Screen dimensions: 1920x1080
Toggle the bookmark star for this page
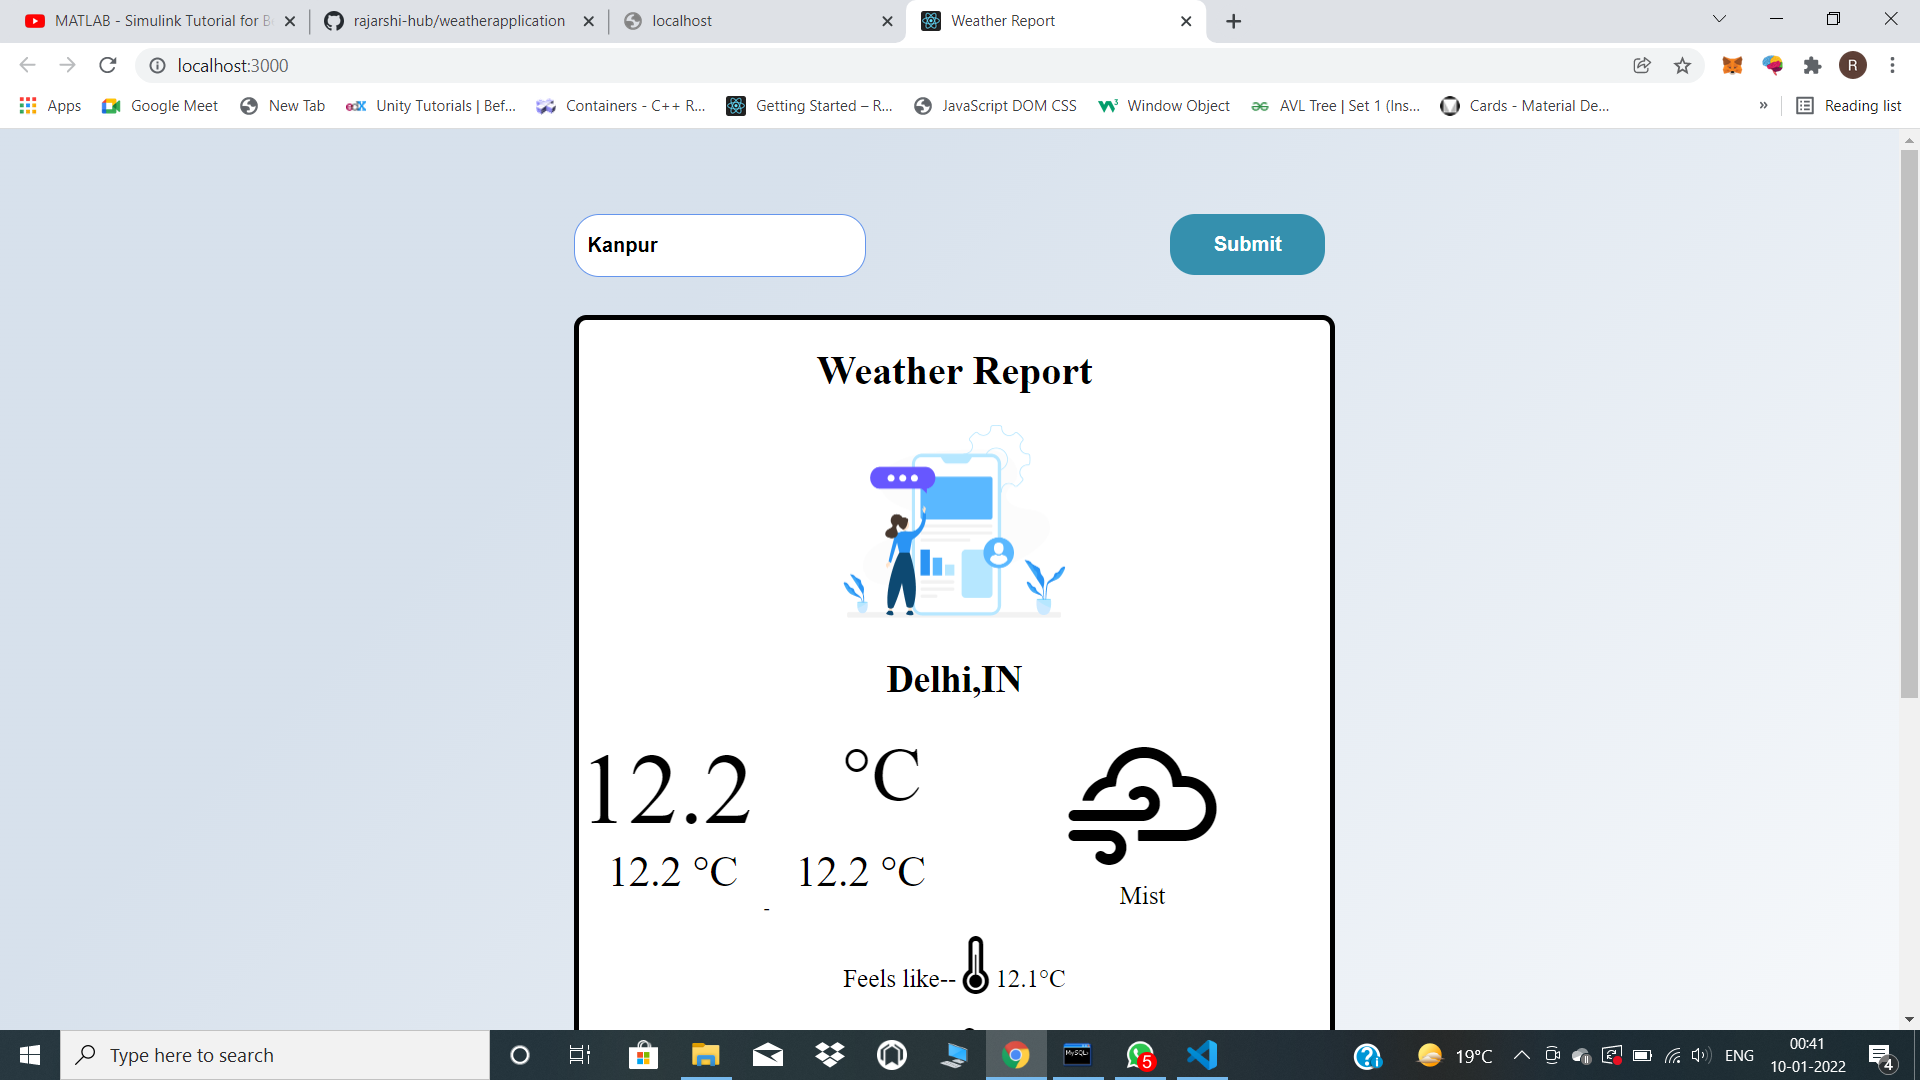click(x=1683, y=65)
